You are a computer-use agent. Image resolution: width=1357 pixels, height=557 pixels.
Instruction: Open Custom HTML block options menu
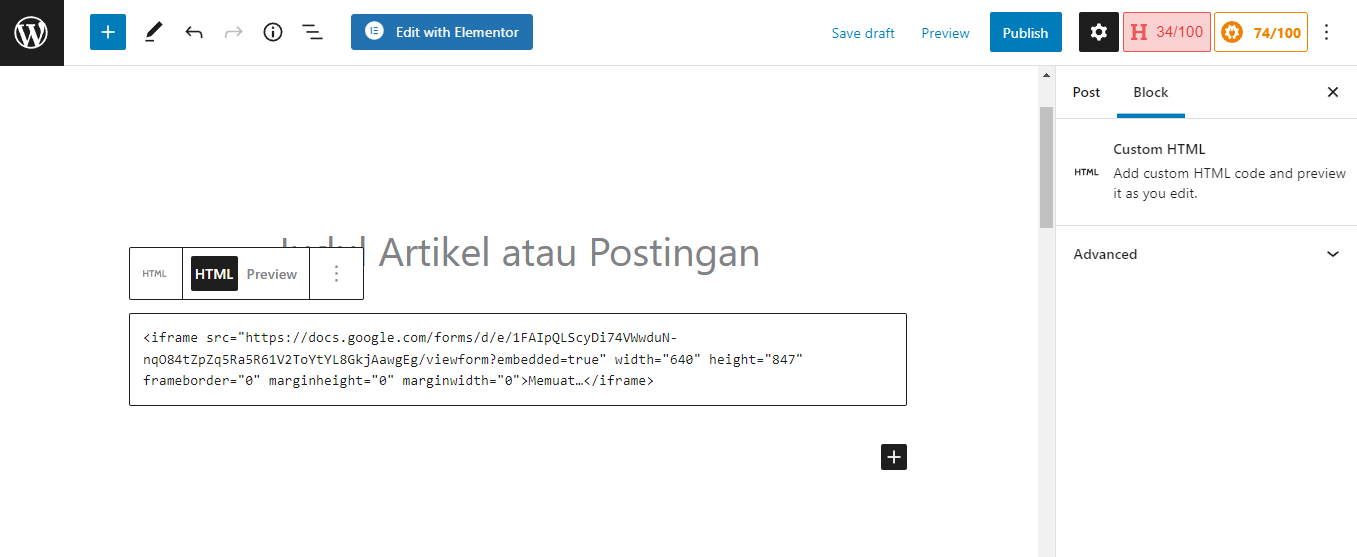[336, 274]
